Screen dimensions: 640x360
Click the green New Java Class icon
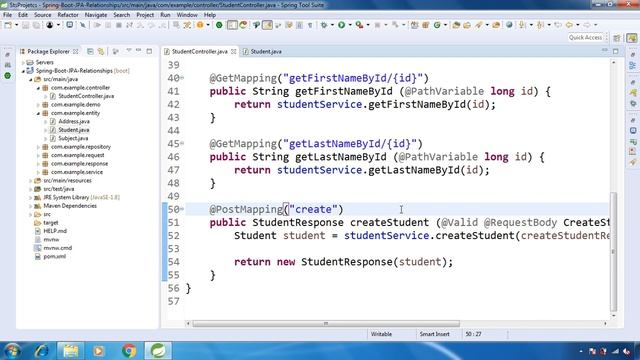(437, 25)
